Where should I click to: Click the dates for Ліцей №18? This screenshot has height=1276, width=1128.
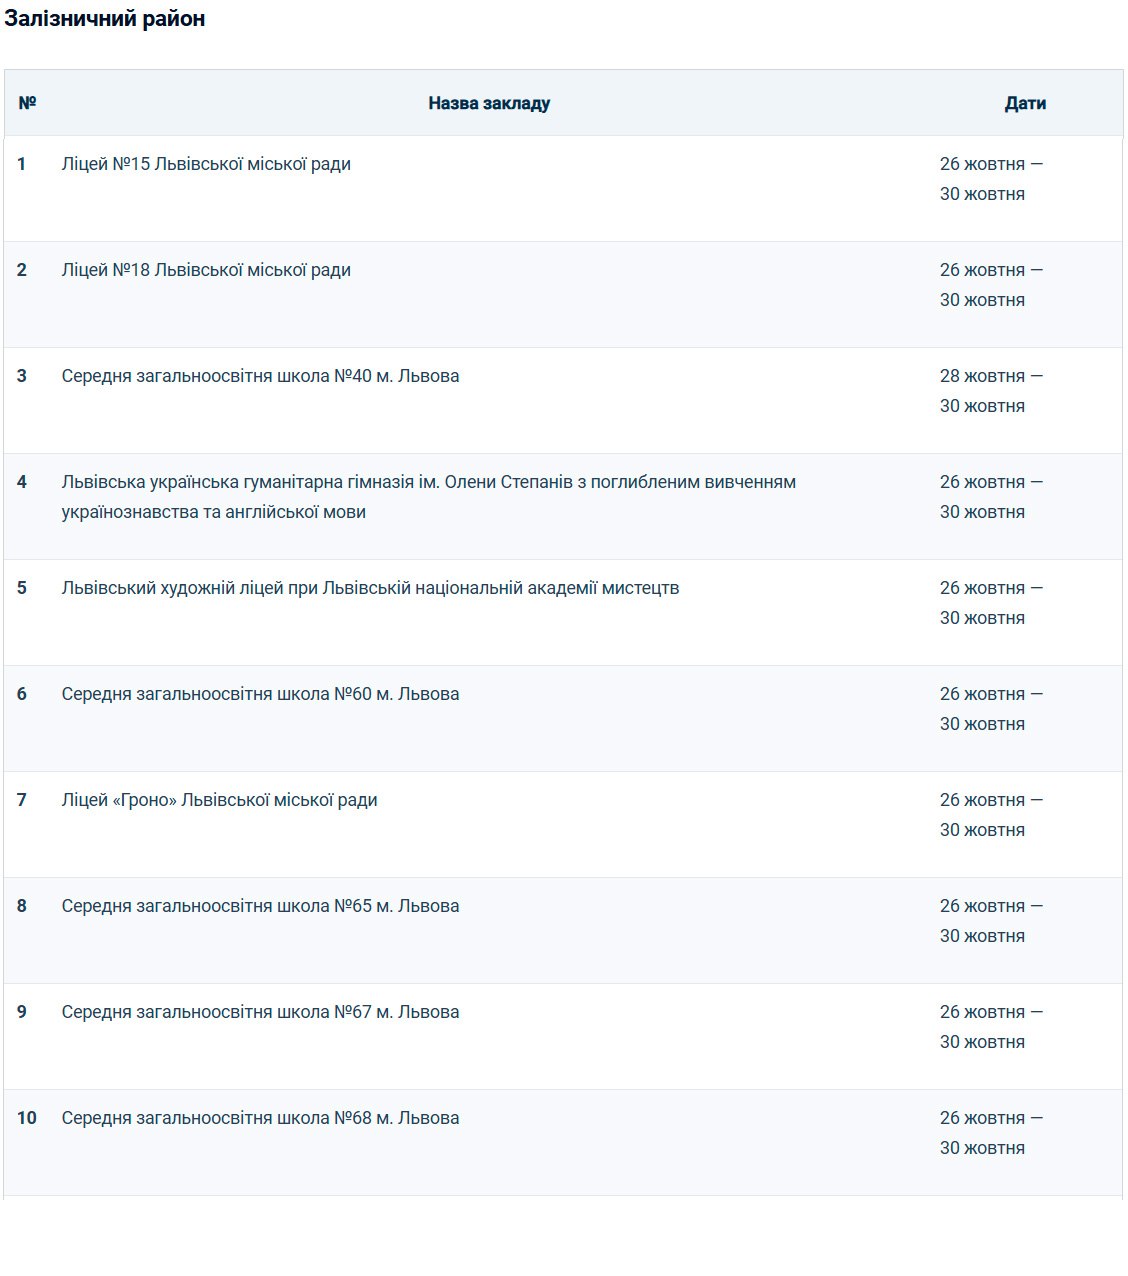click(x=991, y=285)
